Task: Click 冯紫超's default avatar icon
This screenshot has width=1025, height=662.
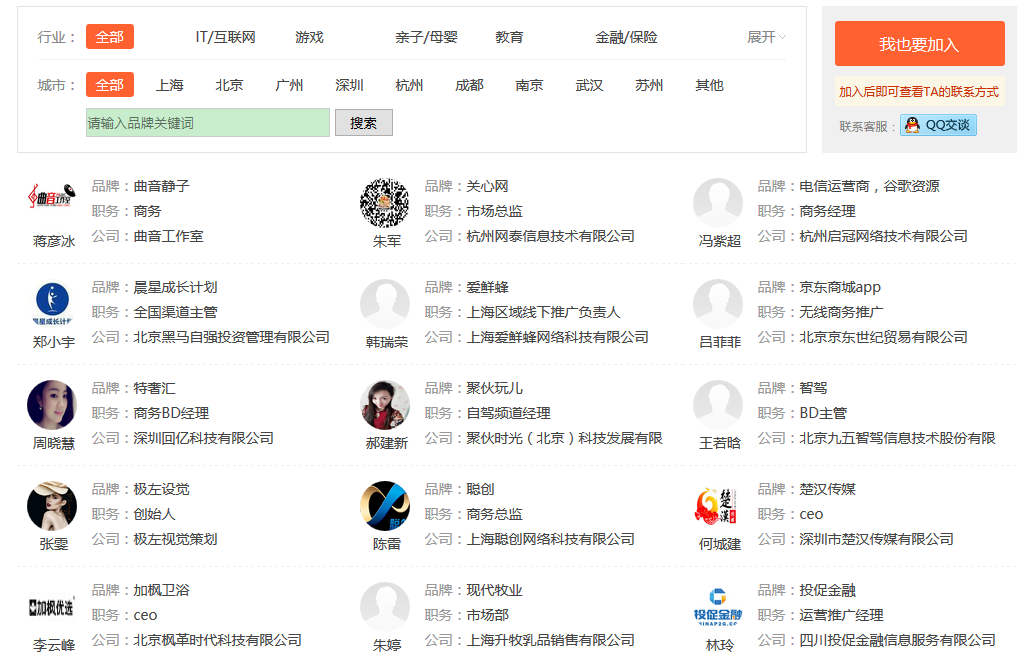Action: pyautogui.click(x=718, y=203)
